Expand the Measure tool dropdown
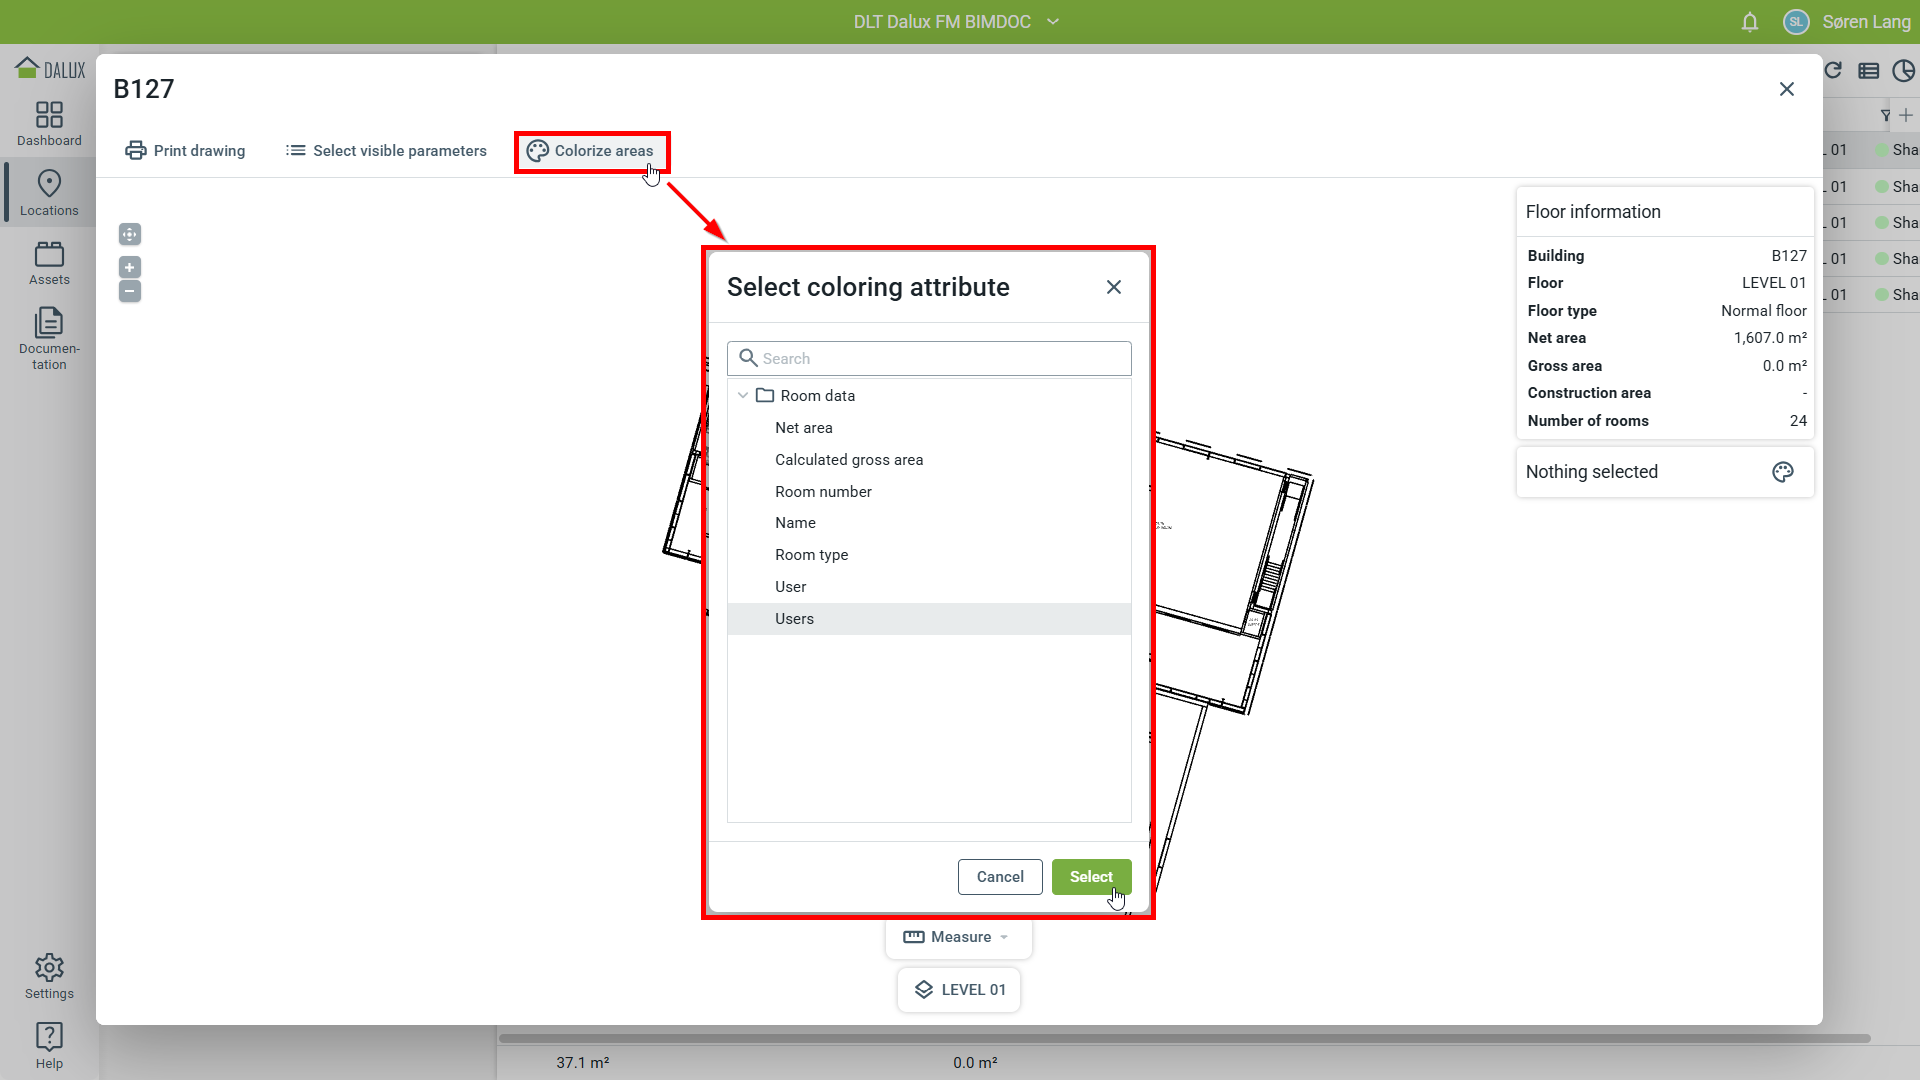This screenshot has width=1920, height=1080. 1004,937
